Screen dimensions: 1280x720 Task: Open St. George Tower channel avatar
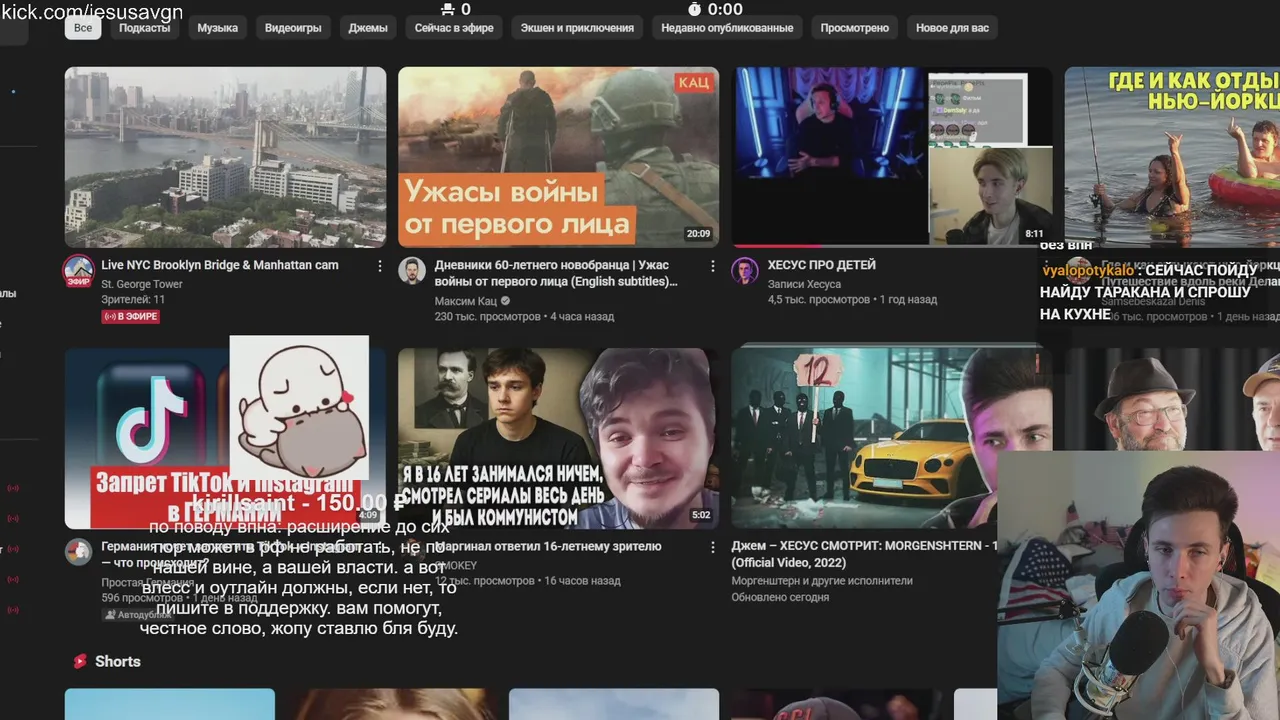pyautogui.click(x=78, y=270)
